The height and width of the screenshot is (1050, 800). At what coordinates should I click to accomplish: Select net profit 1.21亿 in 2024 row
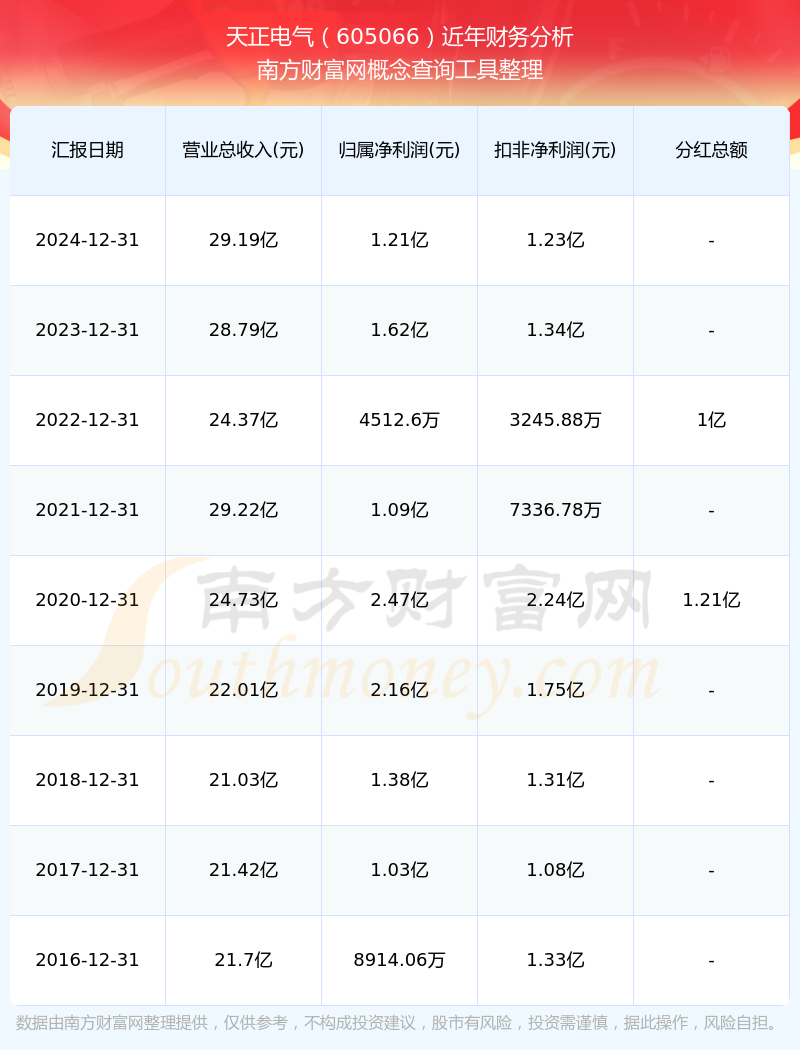(400, 240)
